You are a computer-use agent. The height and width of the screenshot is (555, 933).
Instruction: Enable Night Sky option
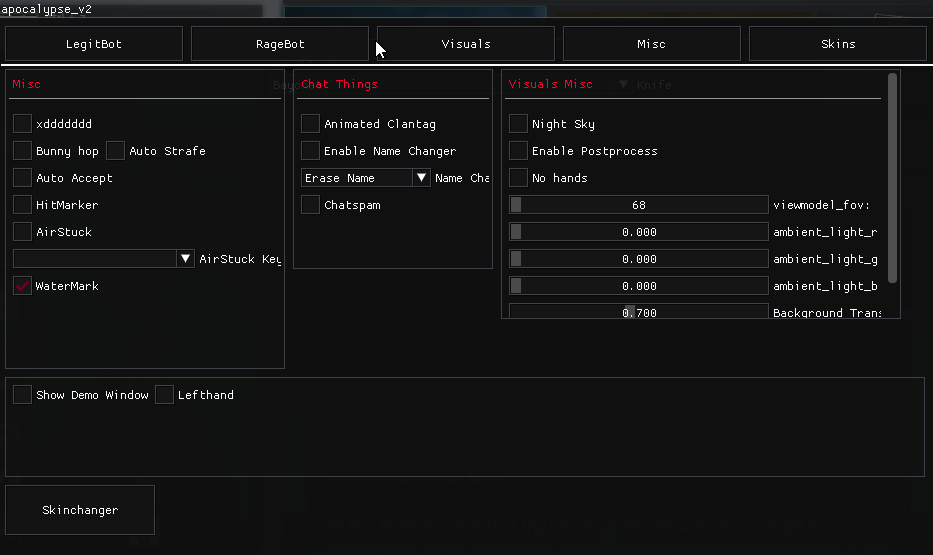click(x=518, y=124)
